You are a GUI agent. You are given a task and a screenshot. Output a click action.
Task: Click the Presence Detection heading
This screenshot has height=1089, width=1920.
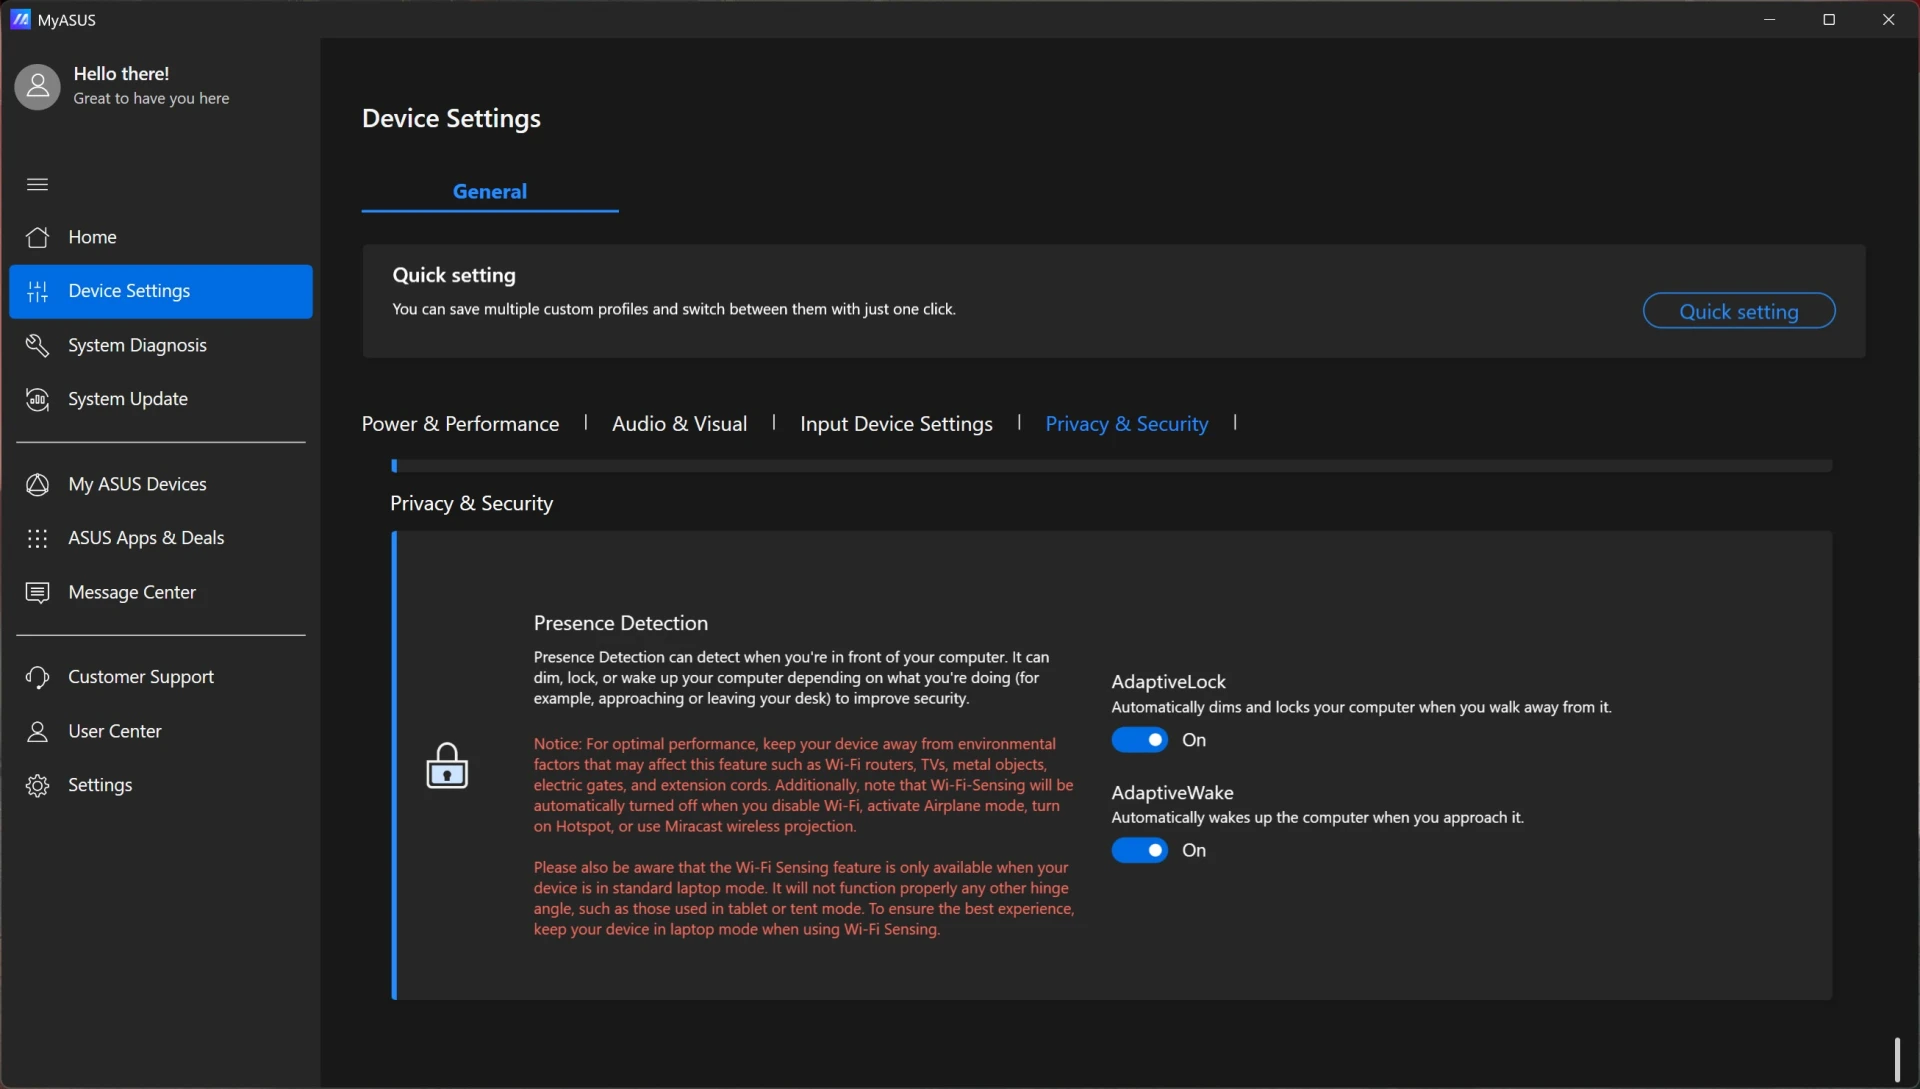click(x=620, y=623)
